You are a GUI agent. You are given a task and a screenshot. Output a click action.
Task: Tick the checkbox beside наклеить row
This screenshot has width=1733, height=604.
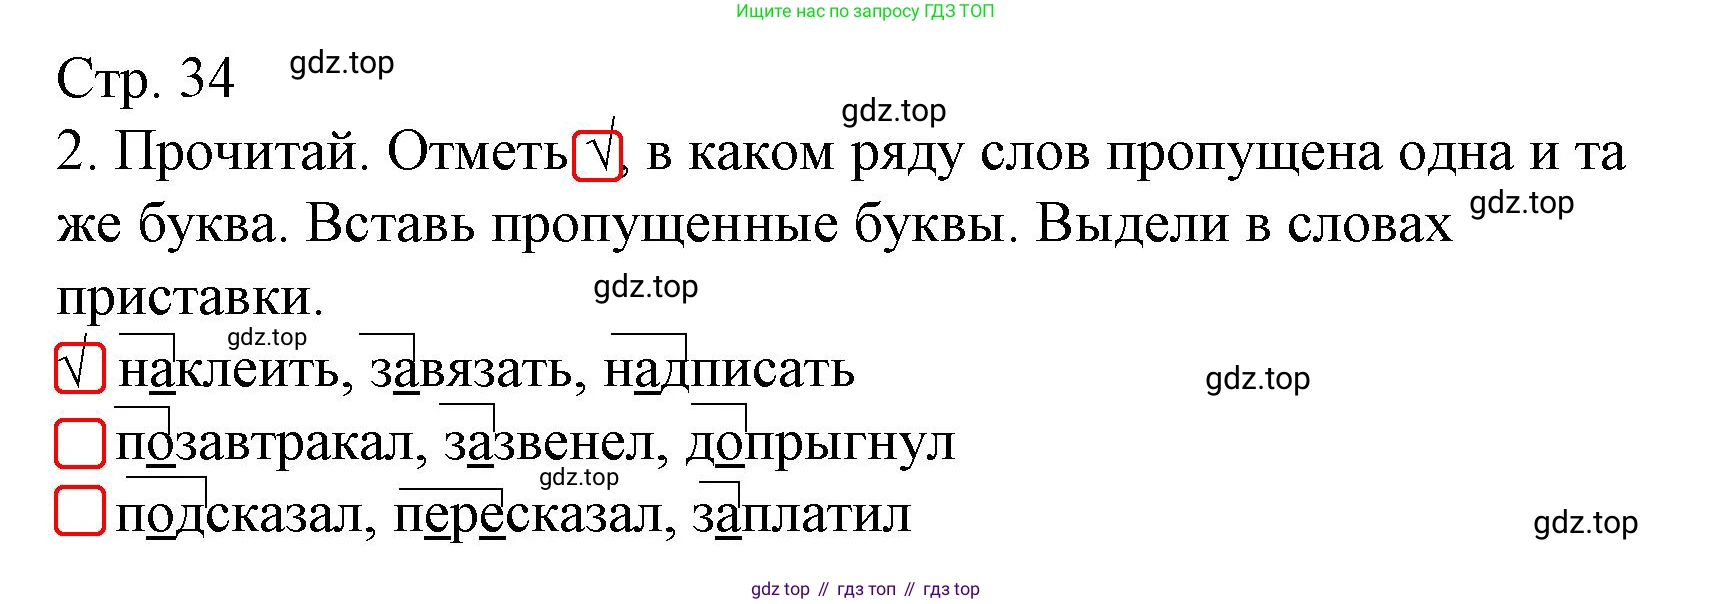(x=79, y=369)
